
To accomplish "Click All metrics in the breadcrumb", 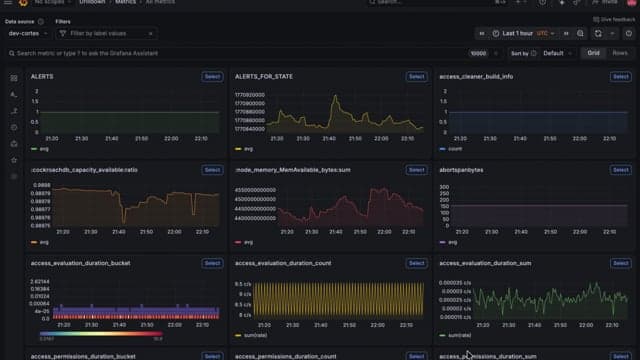I will click(x=160, y=2).
